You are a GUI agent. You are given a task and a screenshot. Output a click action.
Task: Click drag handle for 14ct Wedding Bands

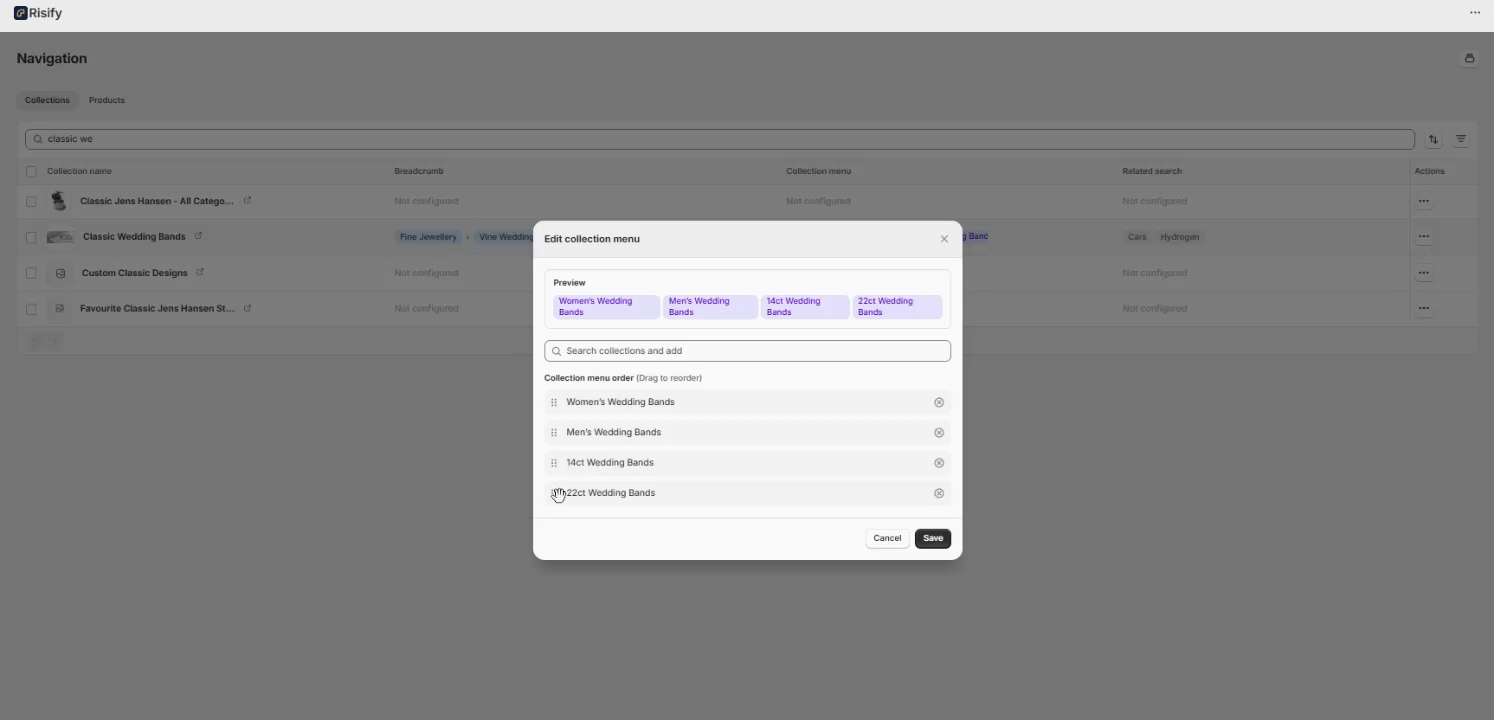[x=554, y=463]
